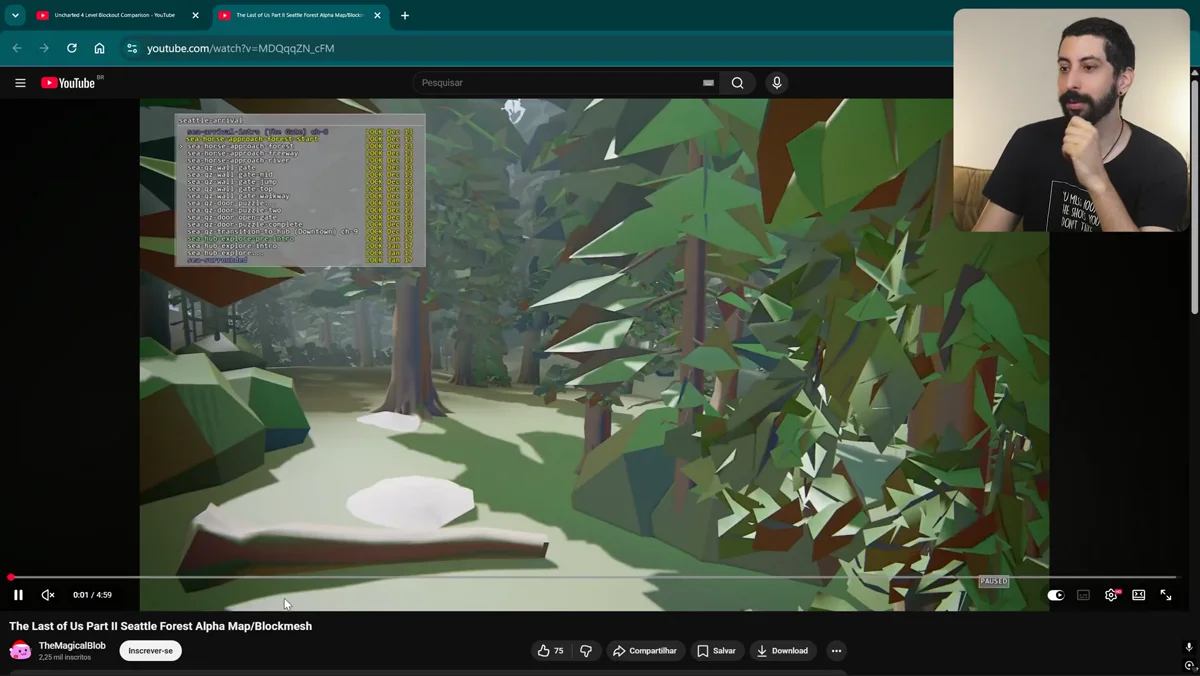Switch to theater mode

pos(1138,595)
